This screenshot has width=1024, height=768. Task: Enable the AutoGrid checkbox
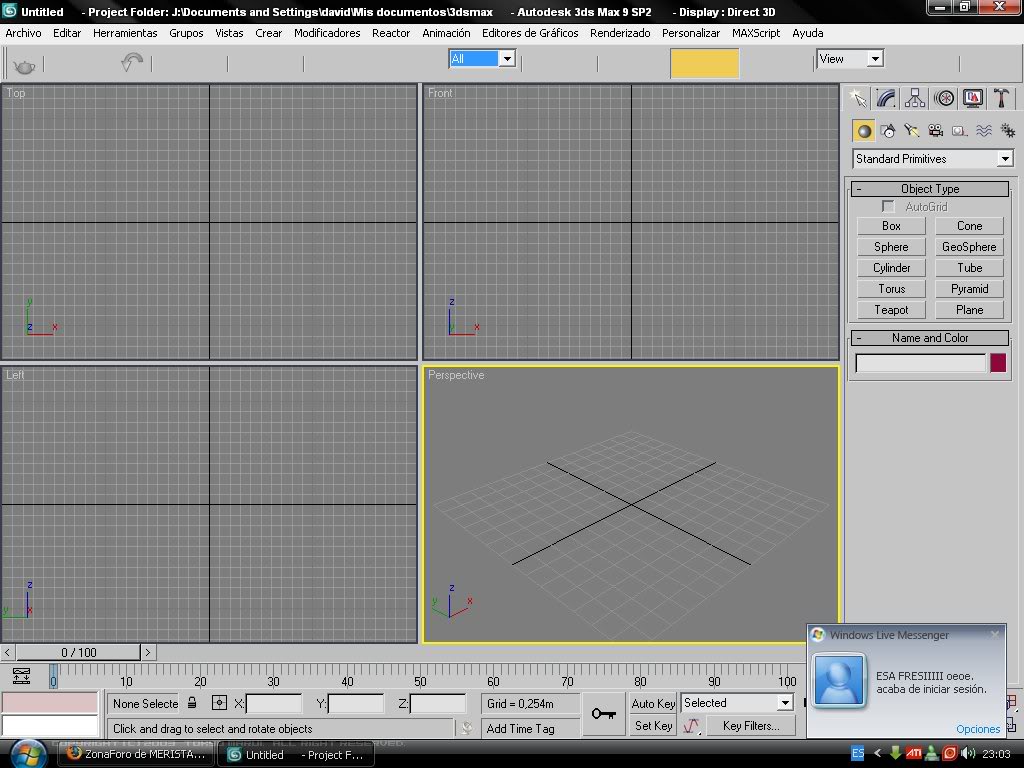[x=888, y=206]
